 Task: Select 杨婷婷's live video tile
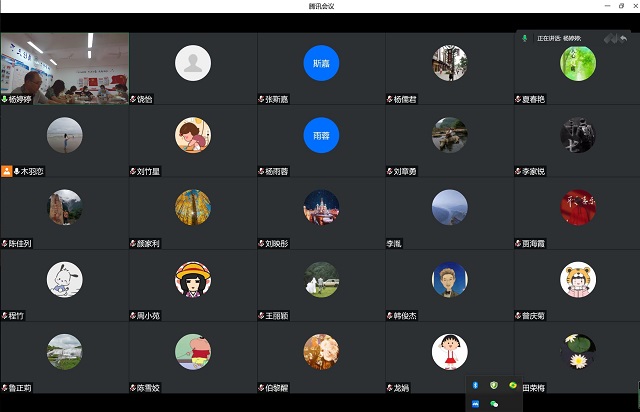pos(65,63)
